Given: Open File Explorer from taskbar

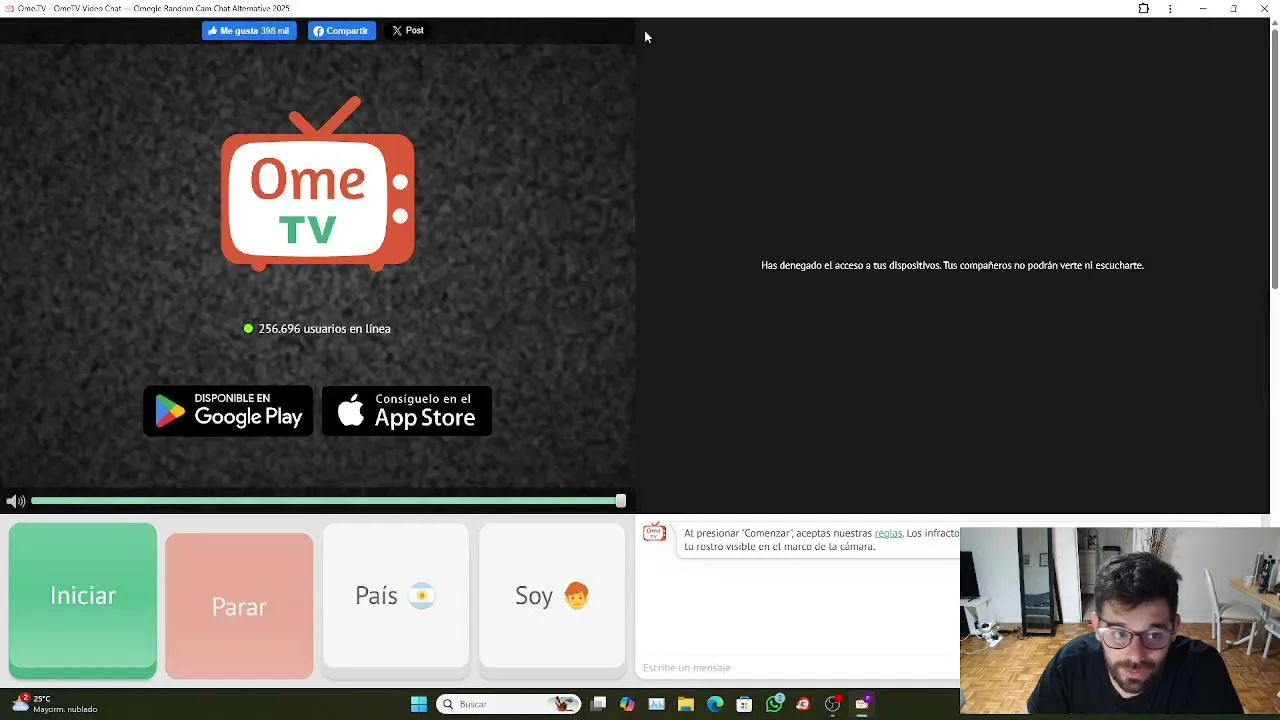Looking at the screenshot, I should 685,704.
